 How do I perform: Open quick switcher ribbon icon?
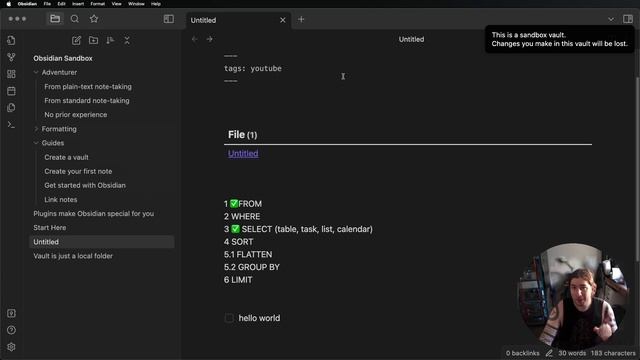[x=11, y=40]
